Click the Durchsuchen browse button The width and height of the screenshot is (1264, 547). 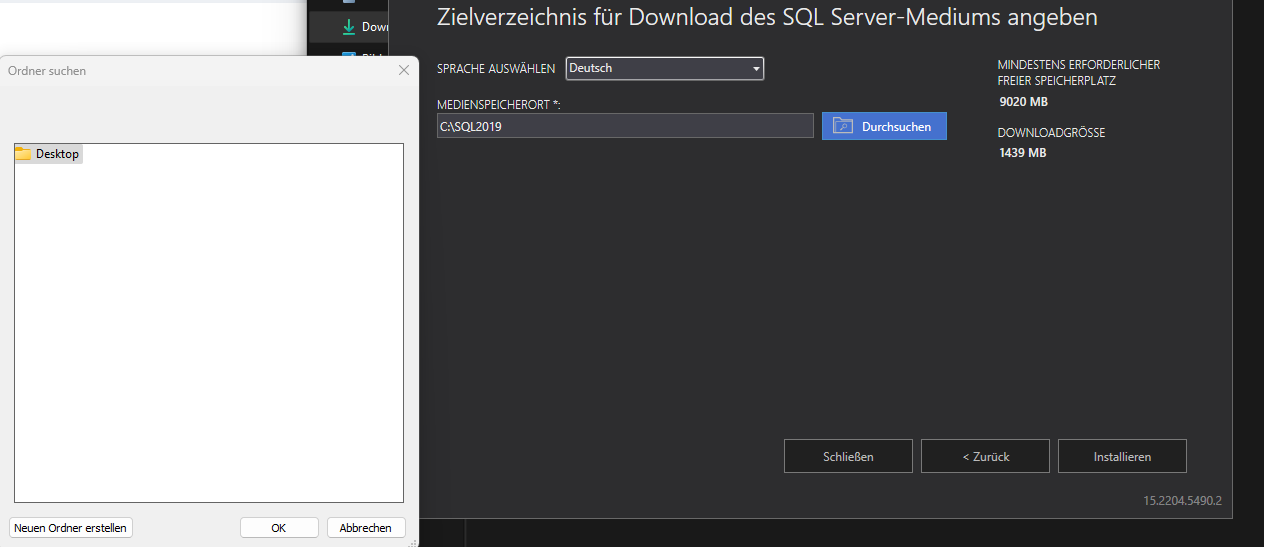pyautogui.click(x=884, y=126)
